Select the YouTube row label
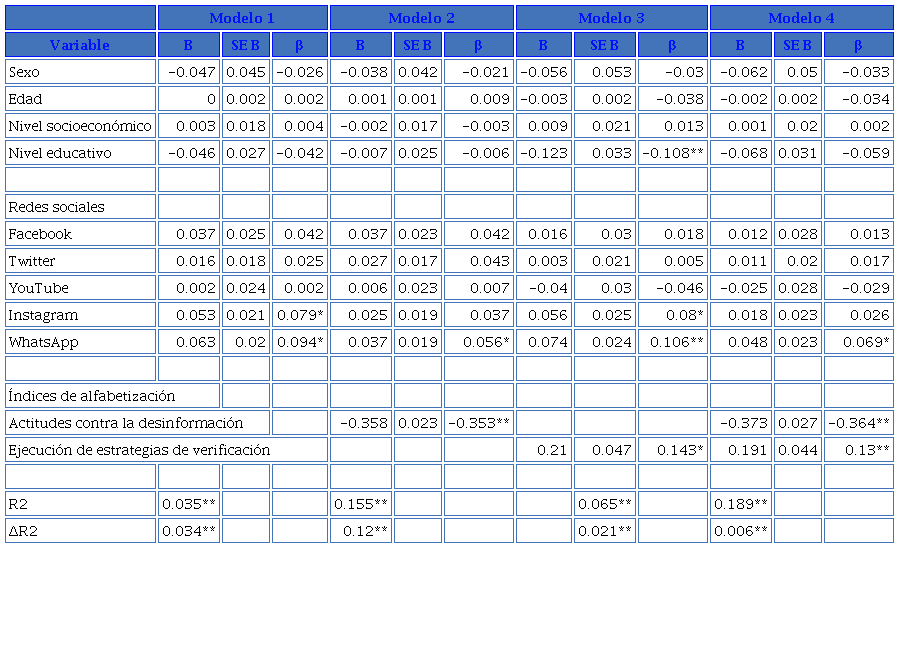Screen dimensions: 899x650 coord(80,288)
